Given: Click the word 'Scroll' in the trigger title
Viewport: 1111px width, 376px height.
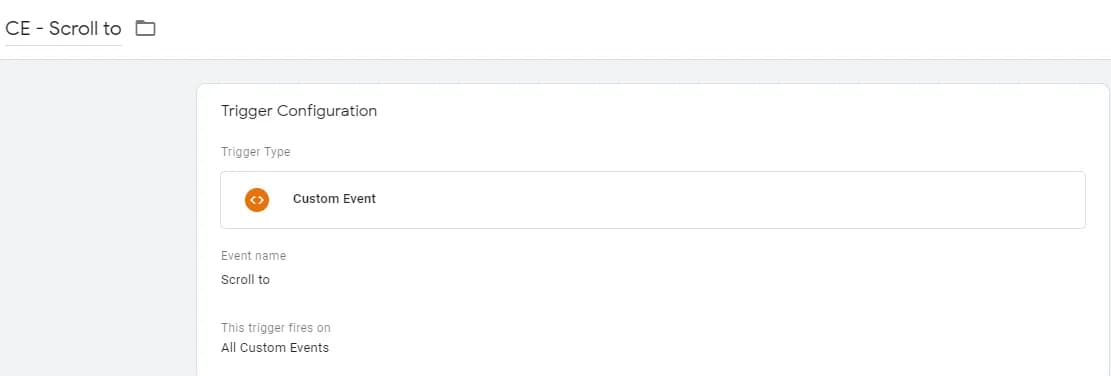Looking at the screenshot, I should 67,28.
